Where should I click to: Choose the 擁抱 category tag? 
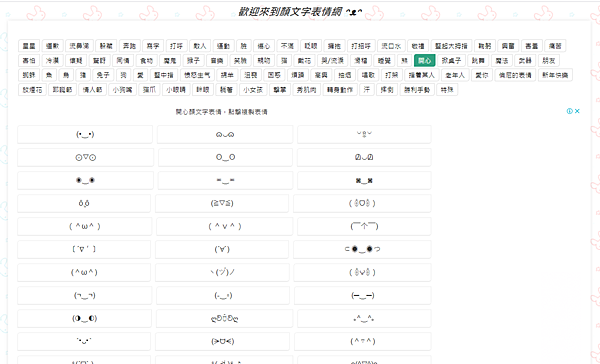[x=334, y=46]
